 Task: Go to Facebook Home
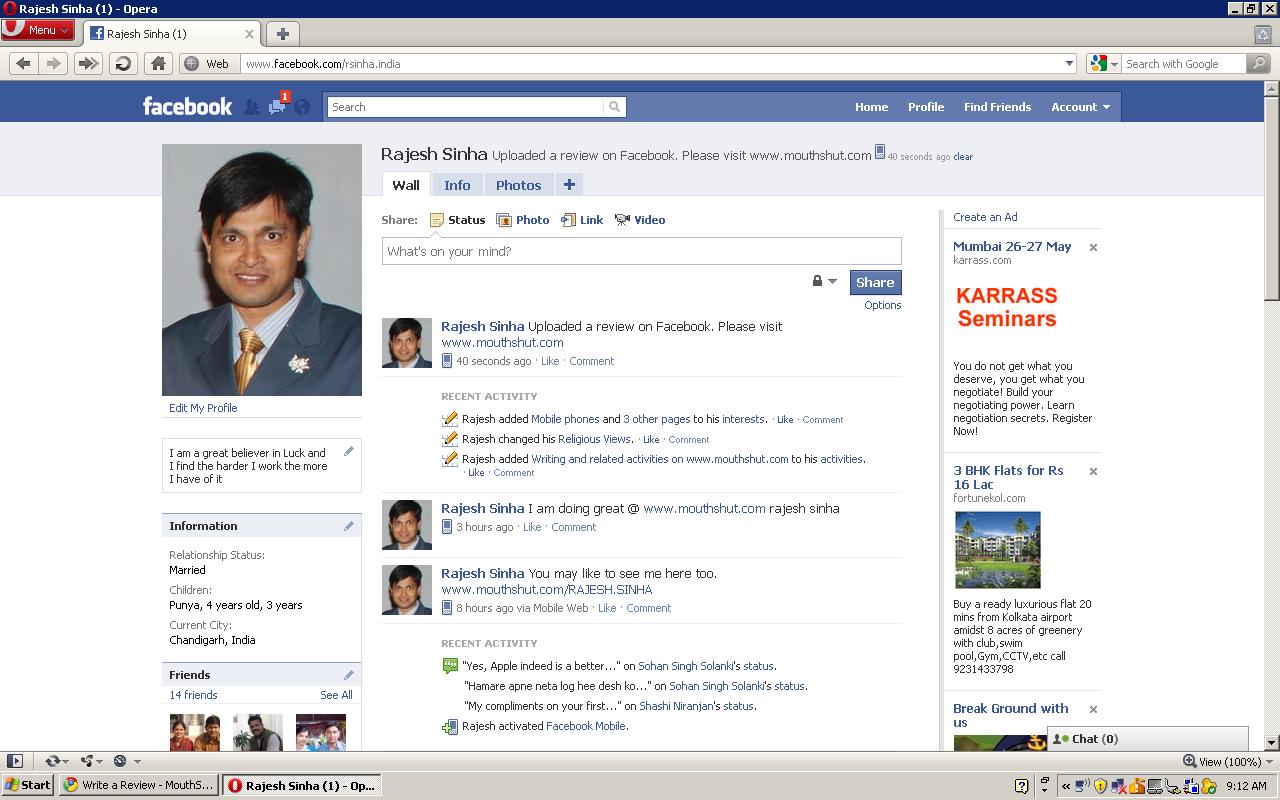click(x=871, y=107)
